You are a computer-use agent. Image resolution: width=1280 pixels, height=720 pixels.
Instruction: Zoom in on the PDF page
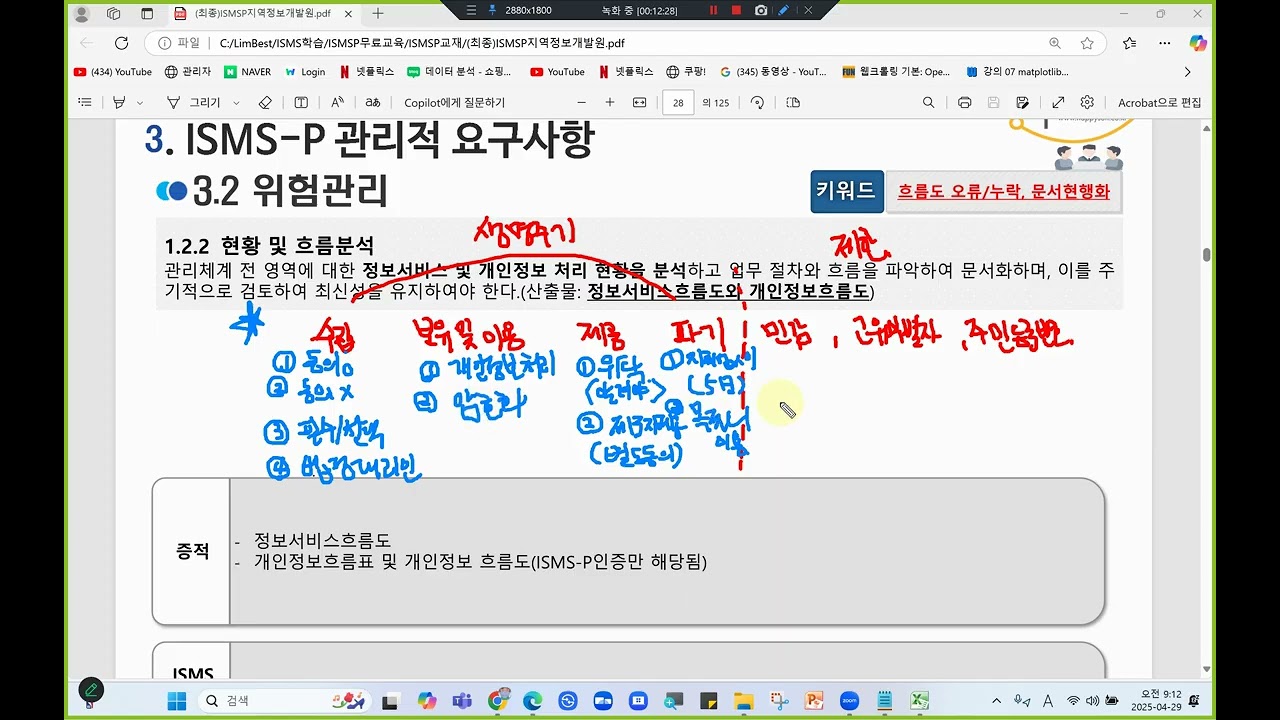(x=610, y=102)
